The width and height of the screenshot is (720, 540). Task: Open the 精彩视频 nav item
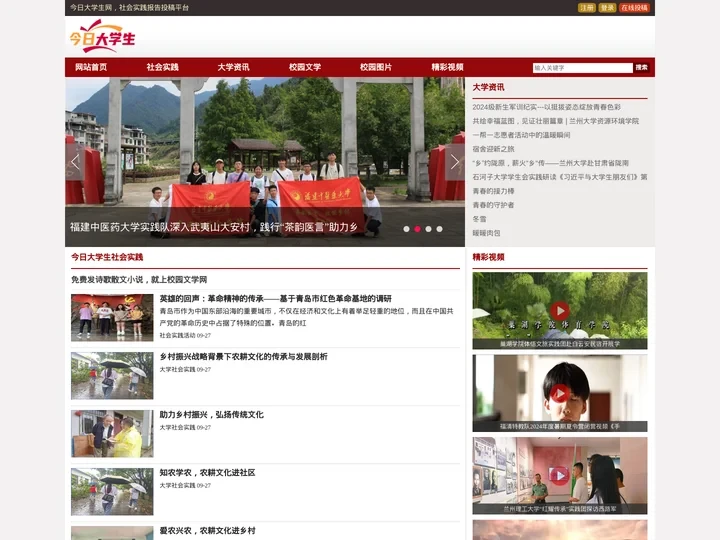pyautogui.click(x=447, y=67)
